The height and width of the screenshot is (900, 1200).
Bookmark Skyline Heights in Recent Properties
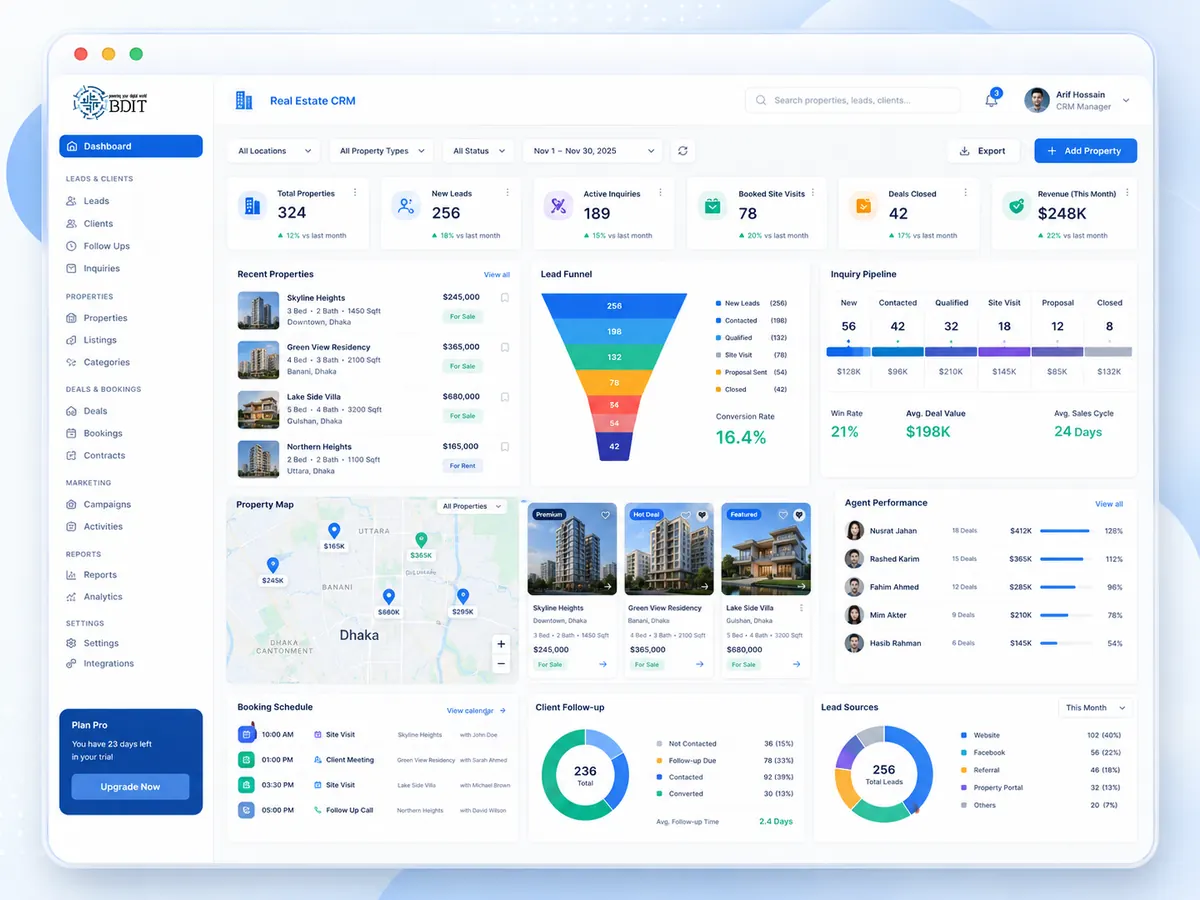[505, 297]
